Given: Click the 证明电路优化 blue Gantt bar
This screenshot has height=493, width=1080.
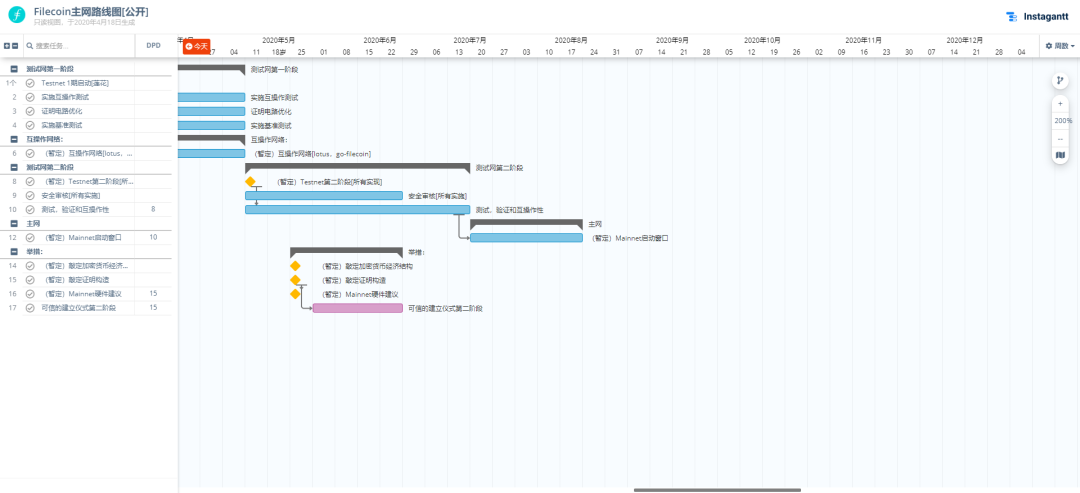Looking at the screenshot, I should pos(211,111).
